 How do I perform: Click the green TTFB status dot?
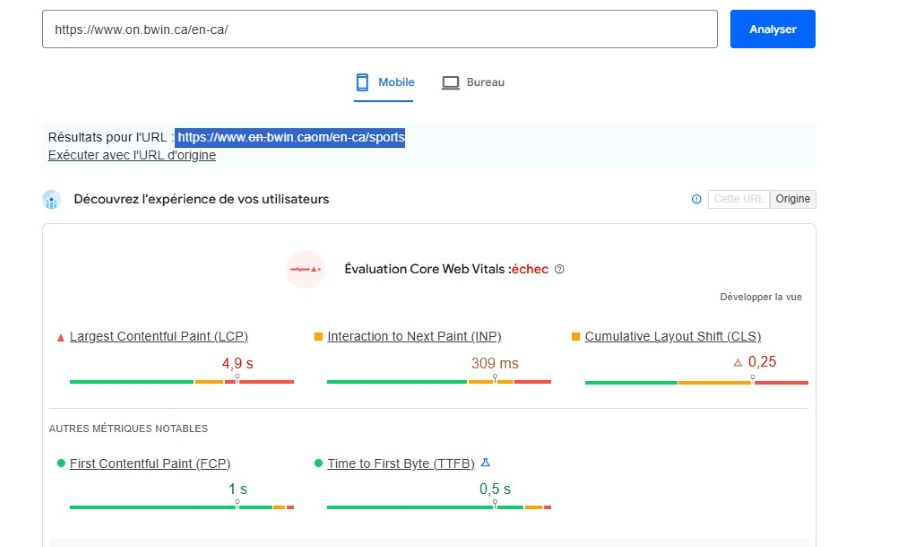(x=319, y=463)
